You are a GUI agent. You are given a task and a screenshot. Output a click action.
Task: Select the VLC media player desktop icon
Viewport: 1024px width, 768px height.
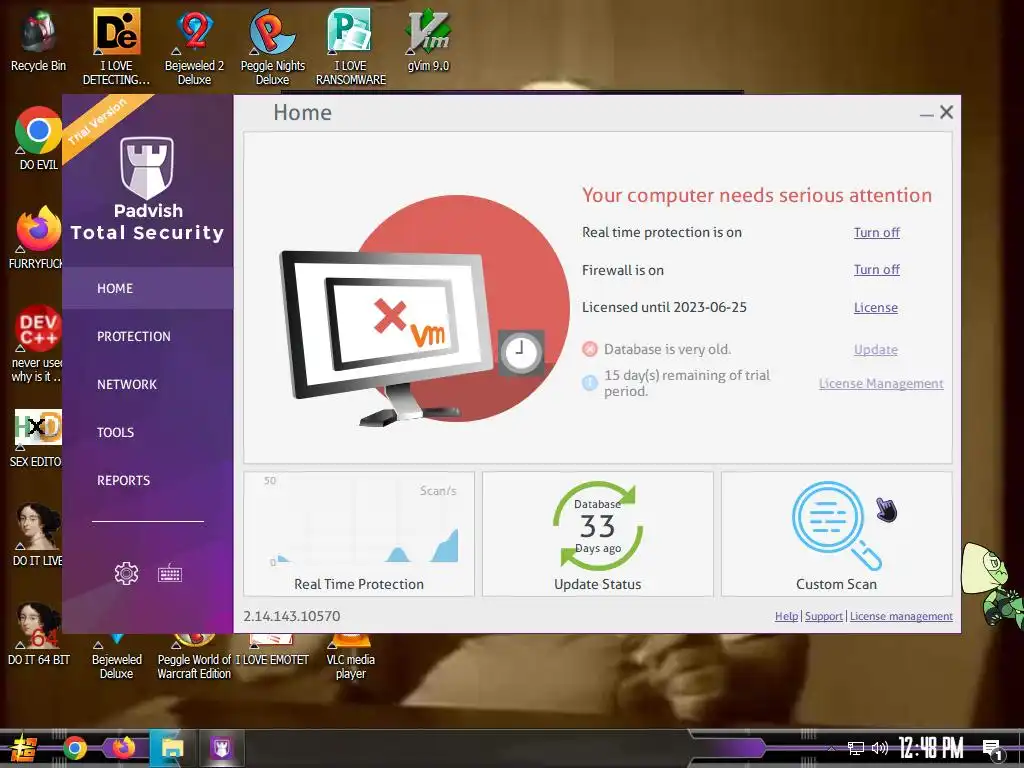[351, 657]
